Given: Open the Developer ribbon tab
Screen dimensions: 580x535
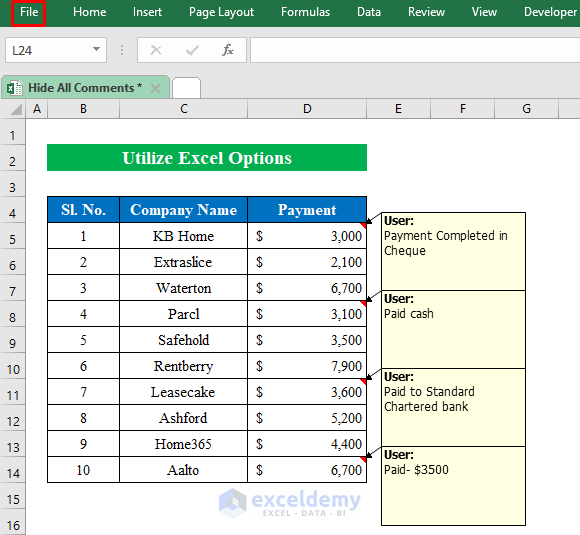Looking at the screenshot, I should [x=550, y=12].
